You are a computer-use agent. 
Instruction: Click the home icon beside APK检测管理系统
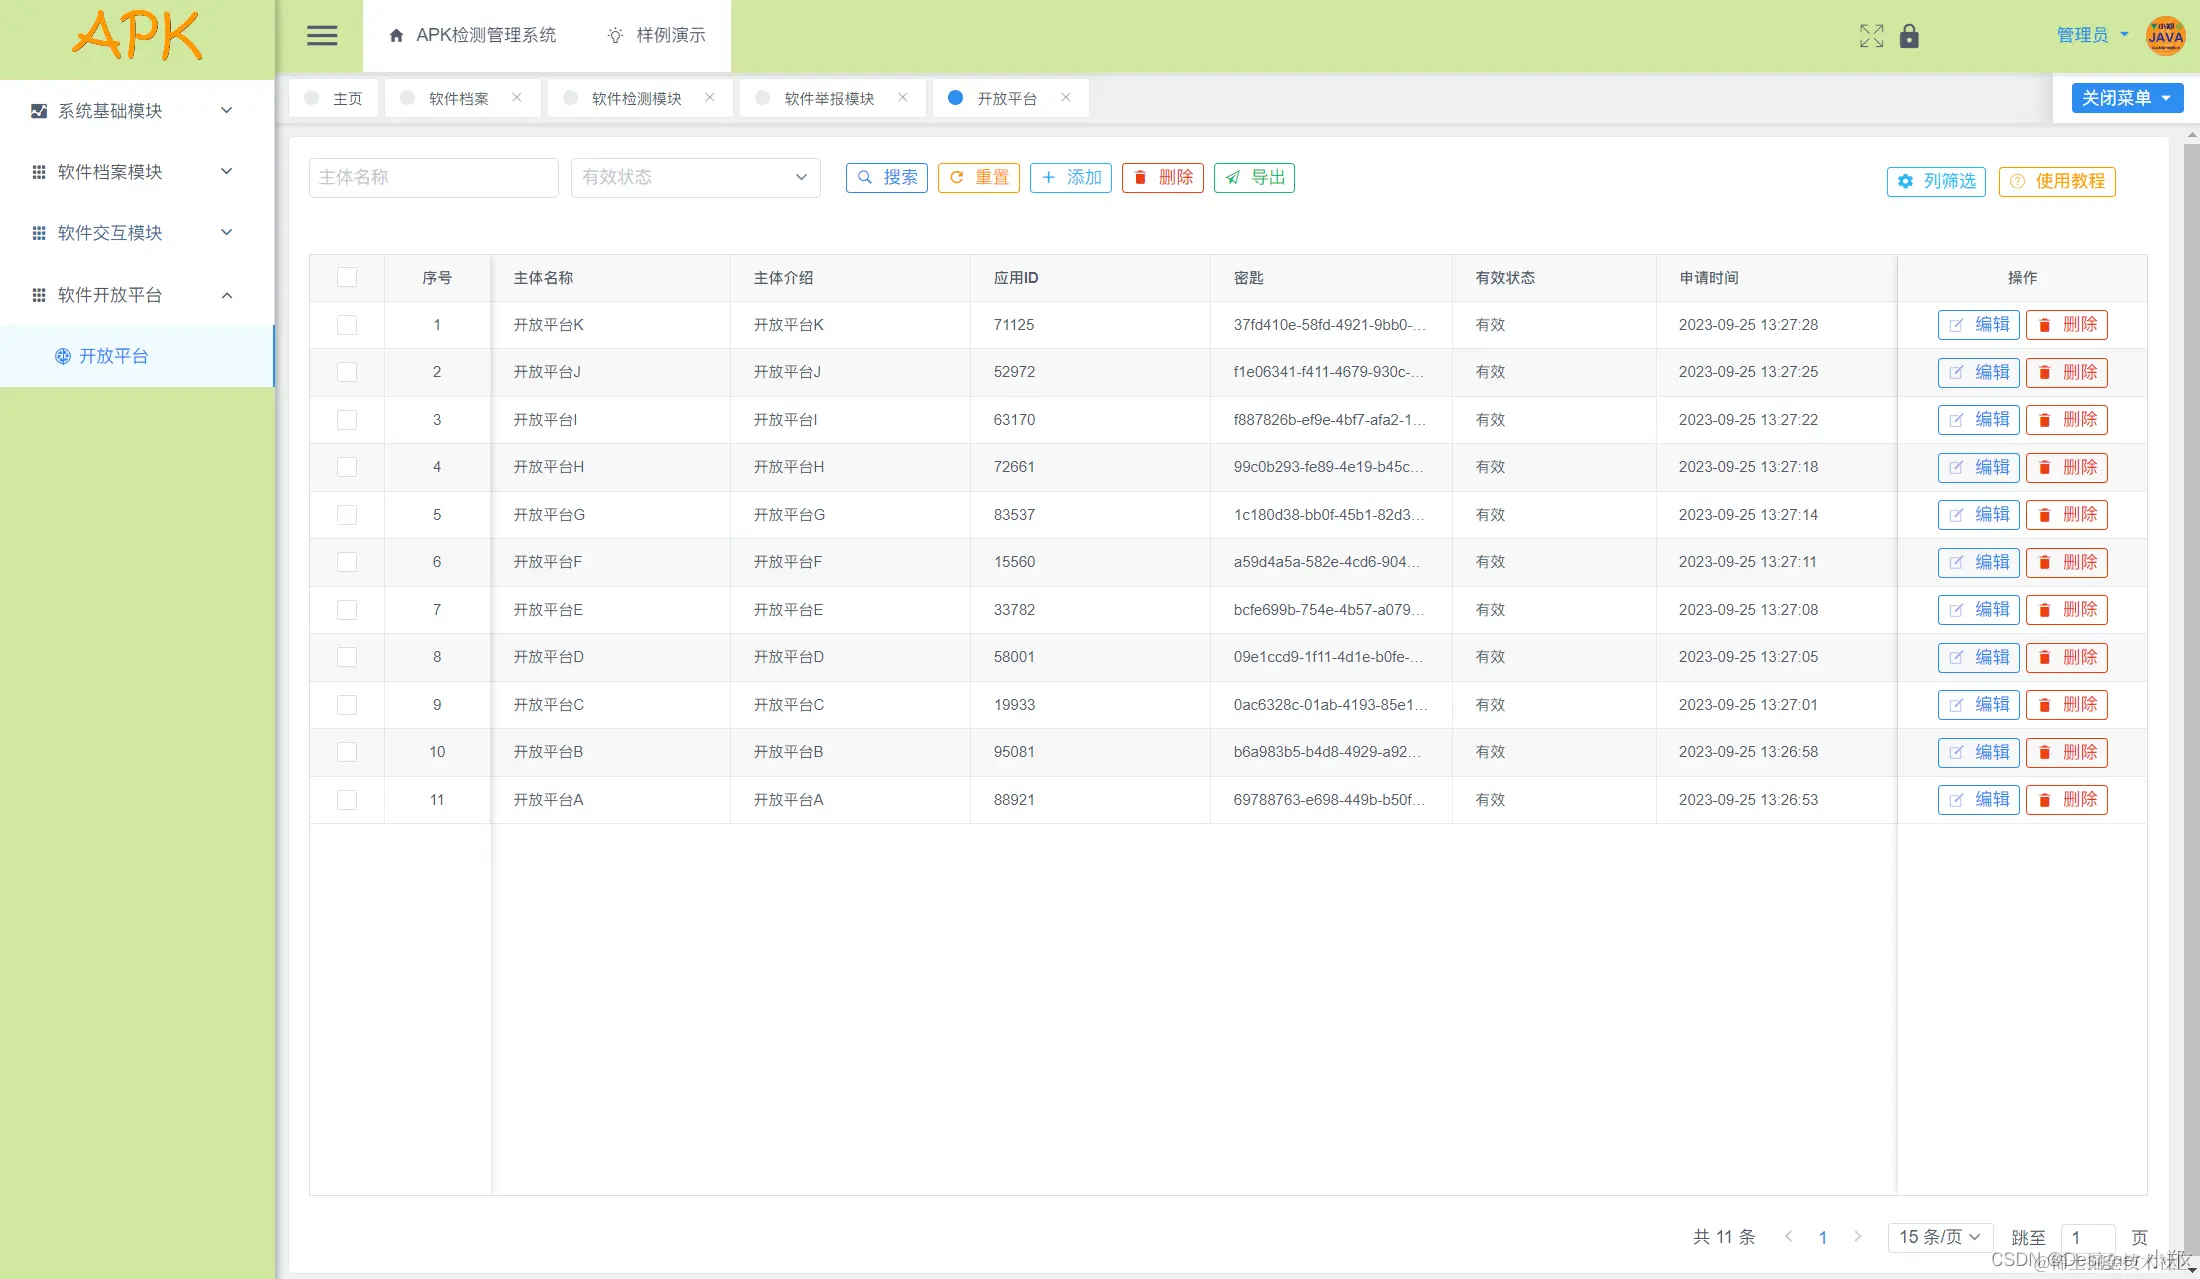point(396,36)
